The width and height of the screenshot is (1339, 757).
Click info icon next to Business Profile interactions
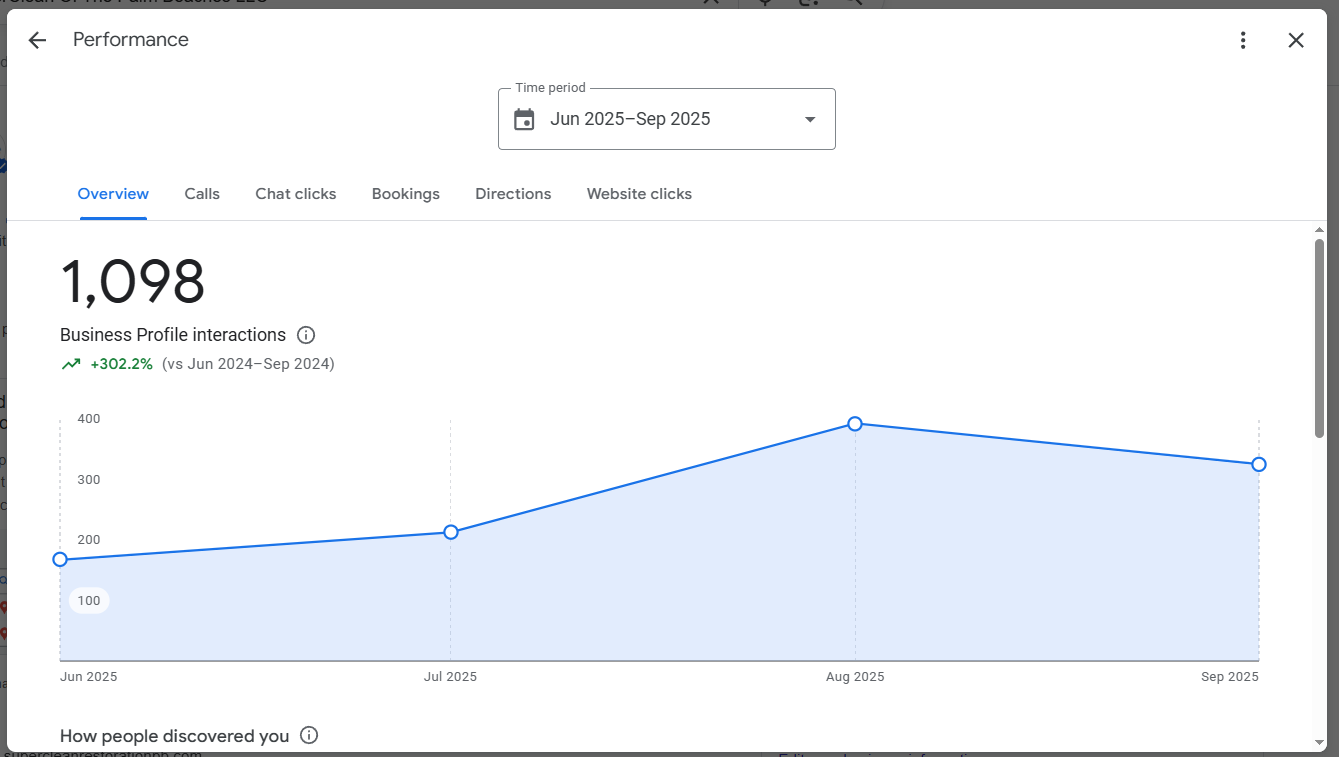[x=307, y=335]
